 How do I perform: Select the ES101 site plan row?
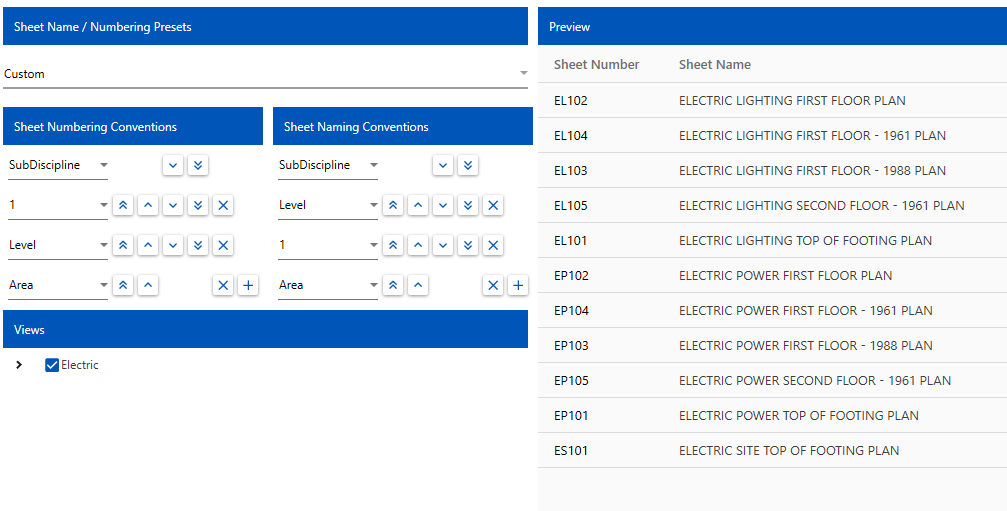point(773,451)
